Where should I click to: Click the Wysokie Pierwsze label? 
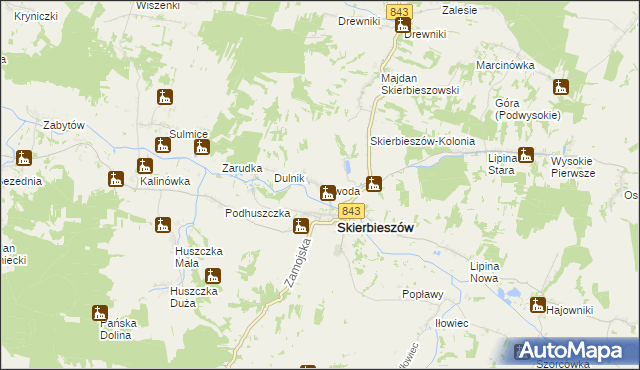tap(573, 167)
